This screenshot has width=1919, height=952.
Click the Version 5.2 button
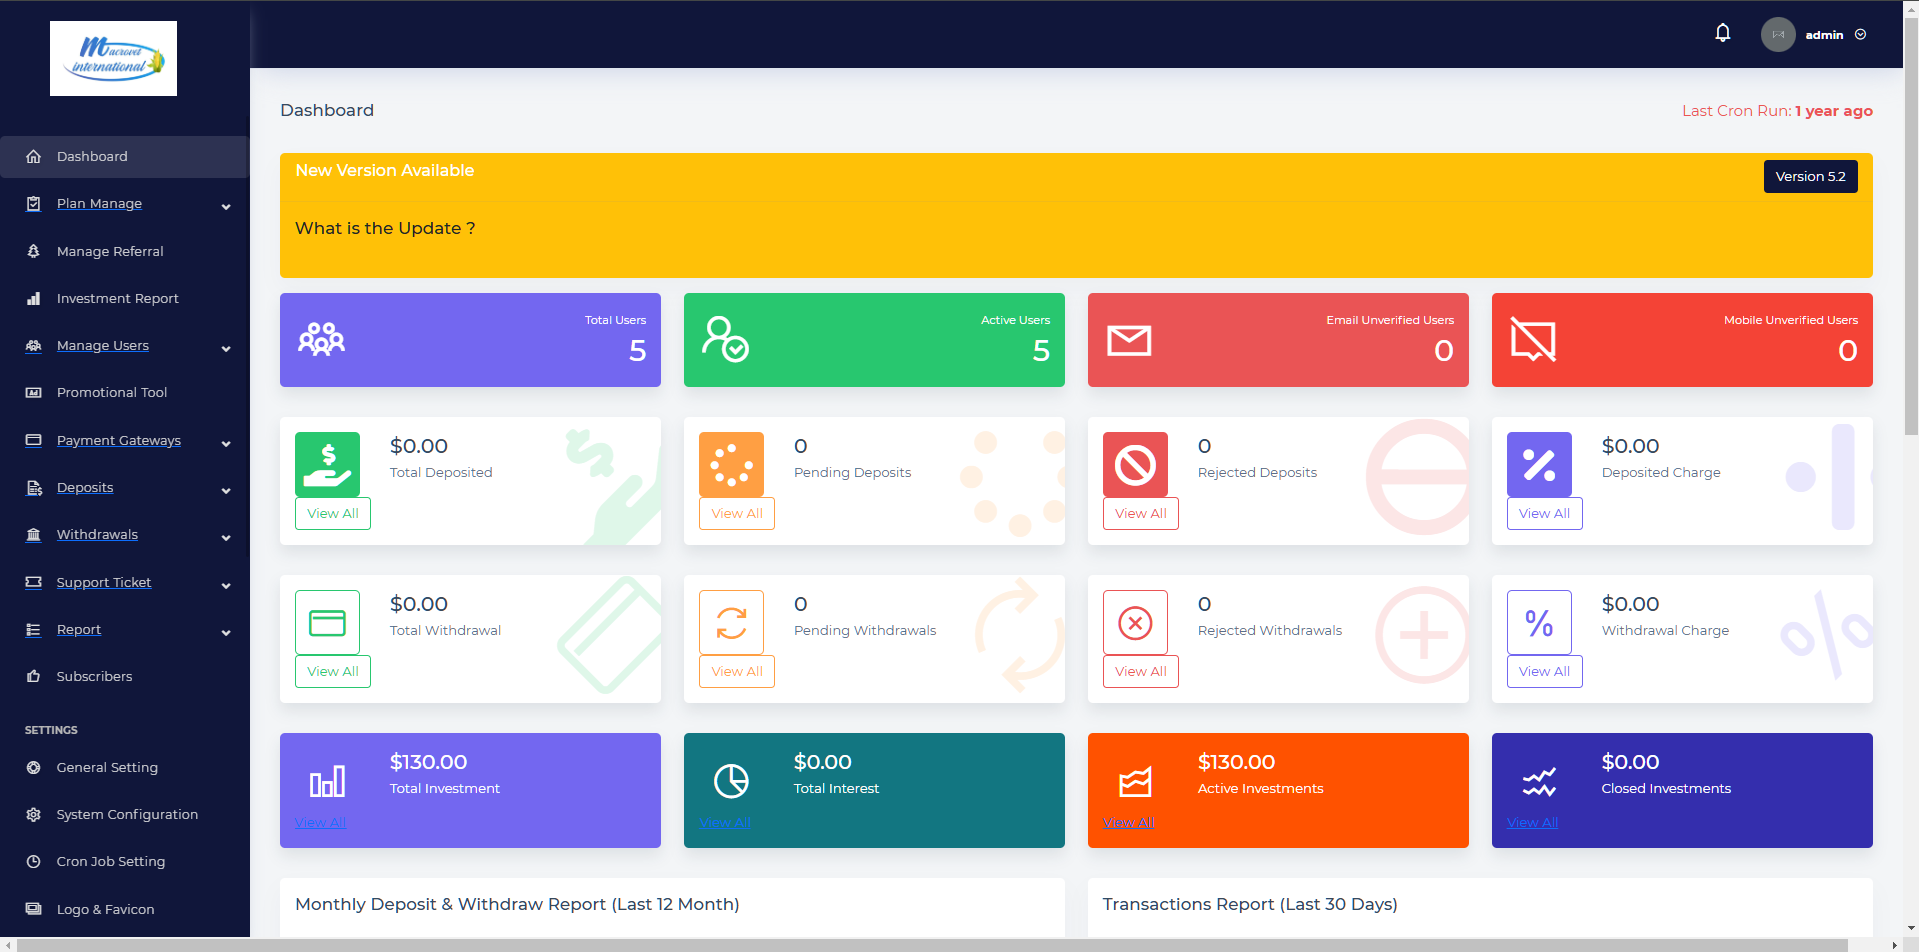point(1810,176)
